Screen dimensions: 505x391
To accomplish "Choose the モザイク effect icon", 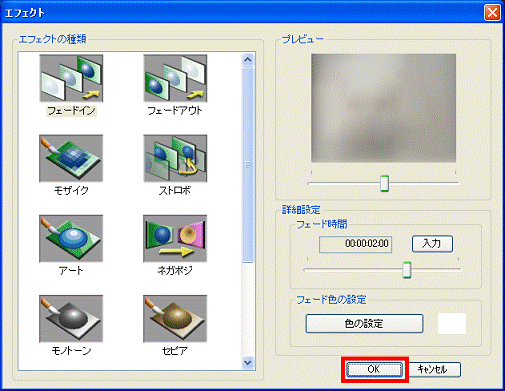I will [x=71, y=158].
